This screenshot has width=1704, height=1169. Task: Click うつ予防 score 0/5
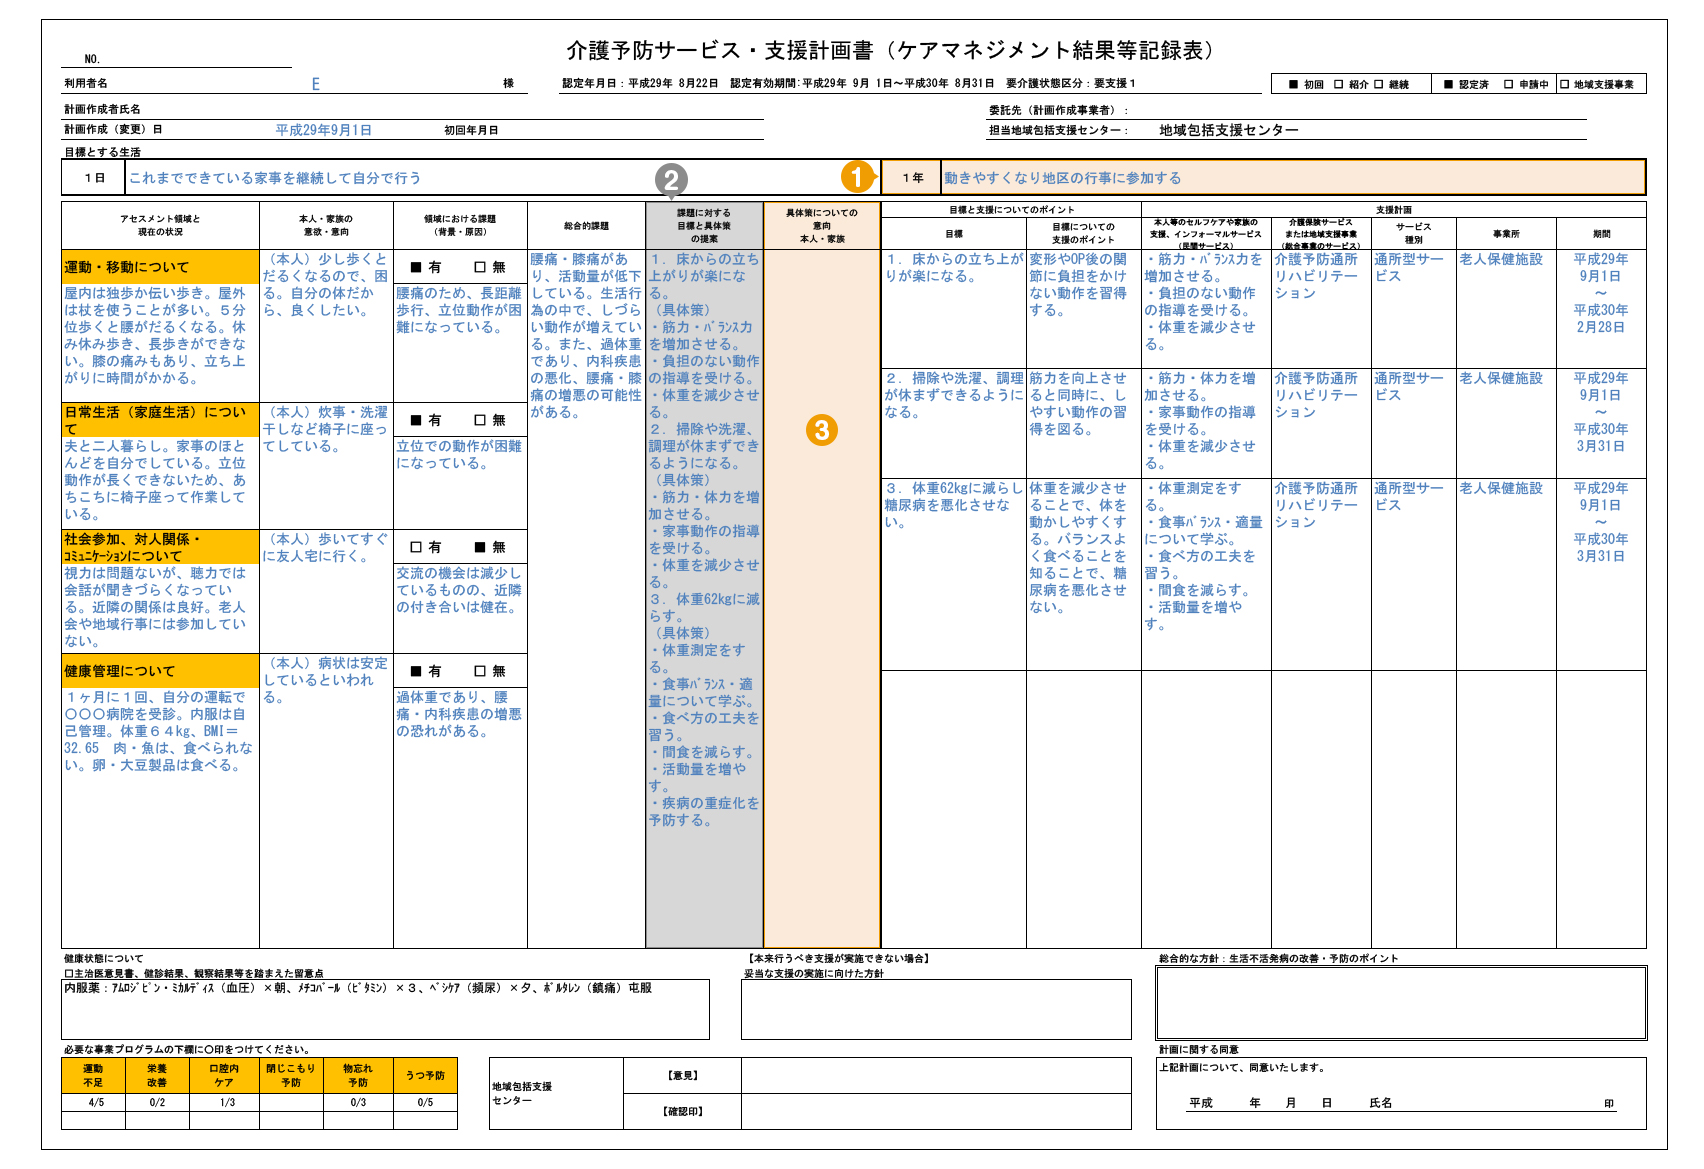(x=425, y=1102)
